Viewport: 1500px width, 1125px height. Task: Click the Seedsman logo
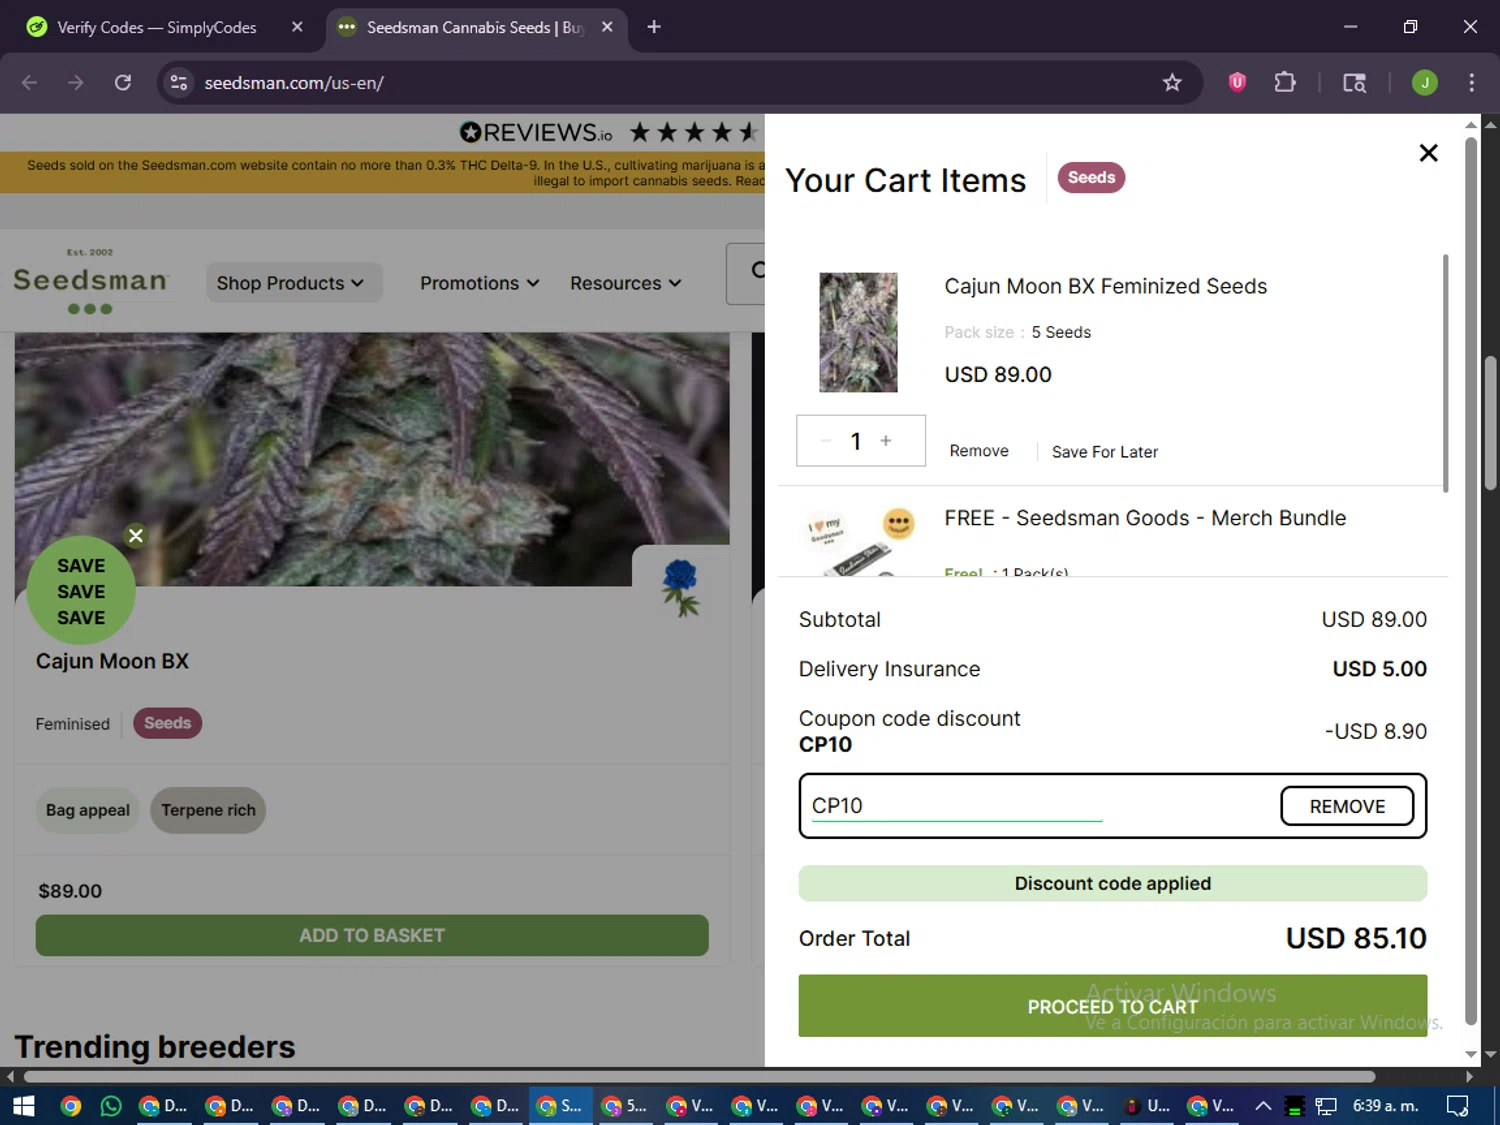[90, 281]
